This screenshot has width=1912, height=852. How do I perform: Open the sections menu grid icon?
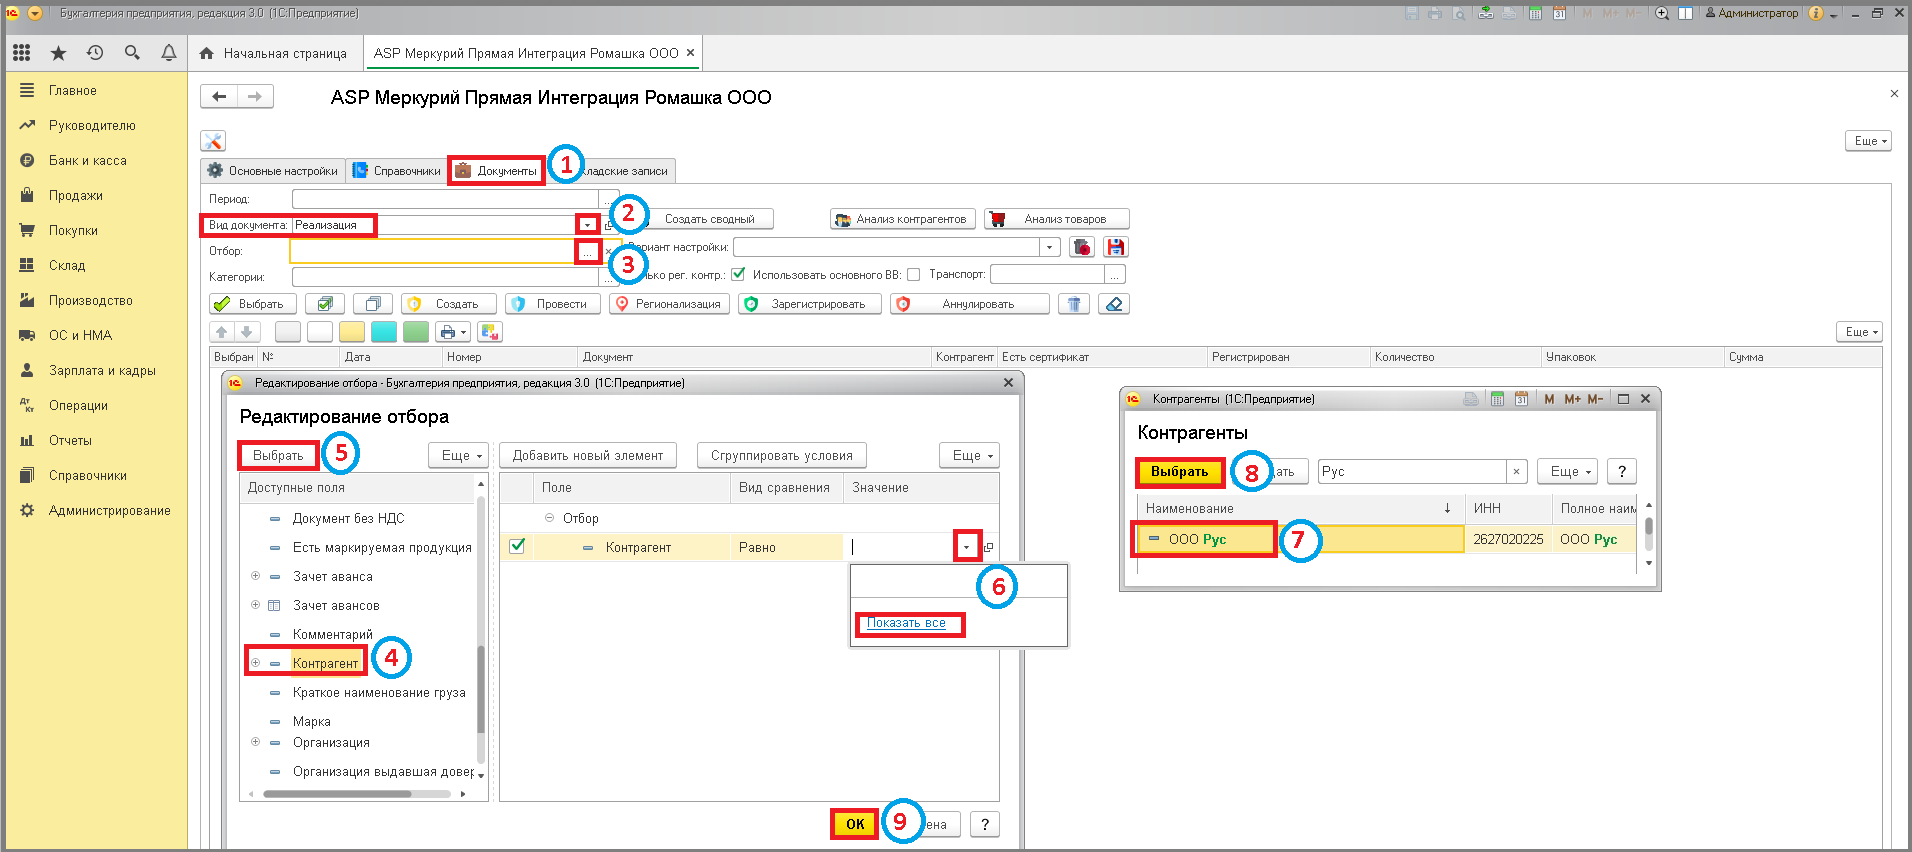[22, 53]
